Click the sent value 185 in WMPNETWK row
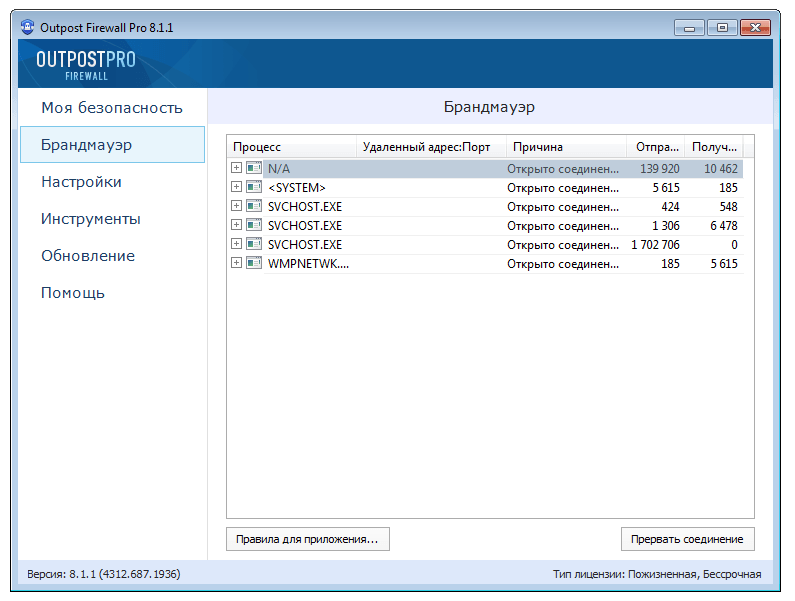The width and height of the screenshot is (795, 601). click(x=670, y=264)
